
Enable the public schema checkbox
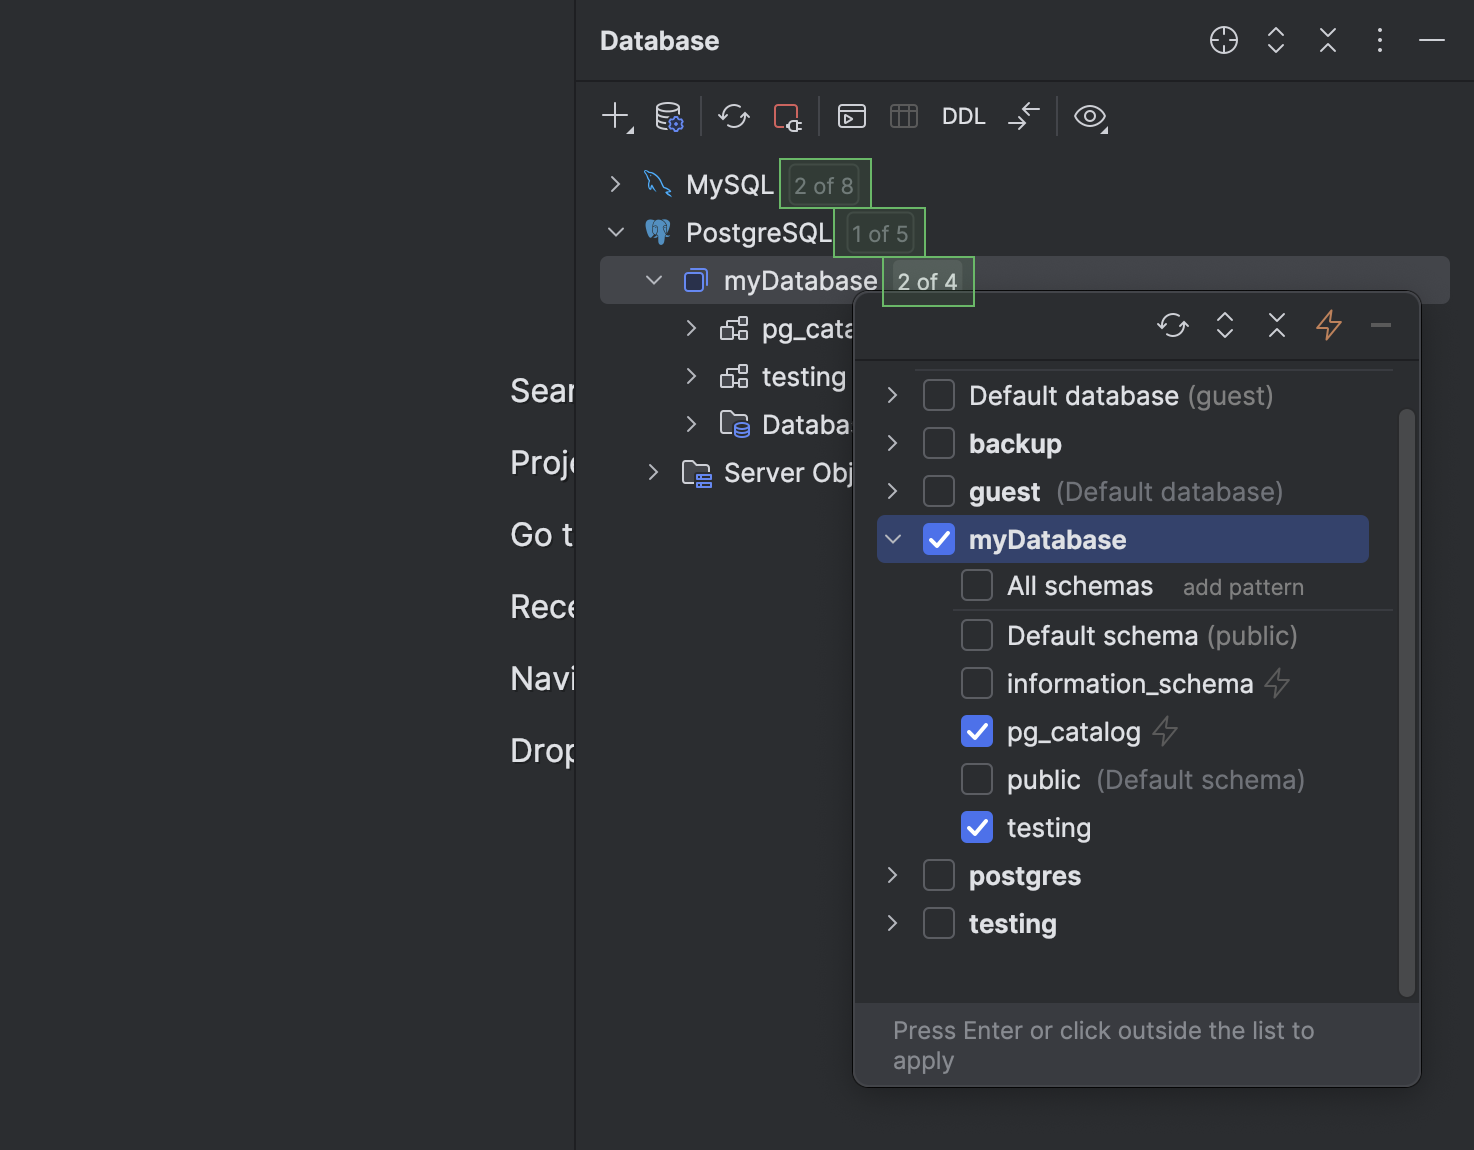pyautogui.click(x=976, y=779)
